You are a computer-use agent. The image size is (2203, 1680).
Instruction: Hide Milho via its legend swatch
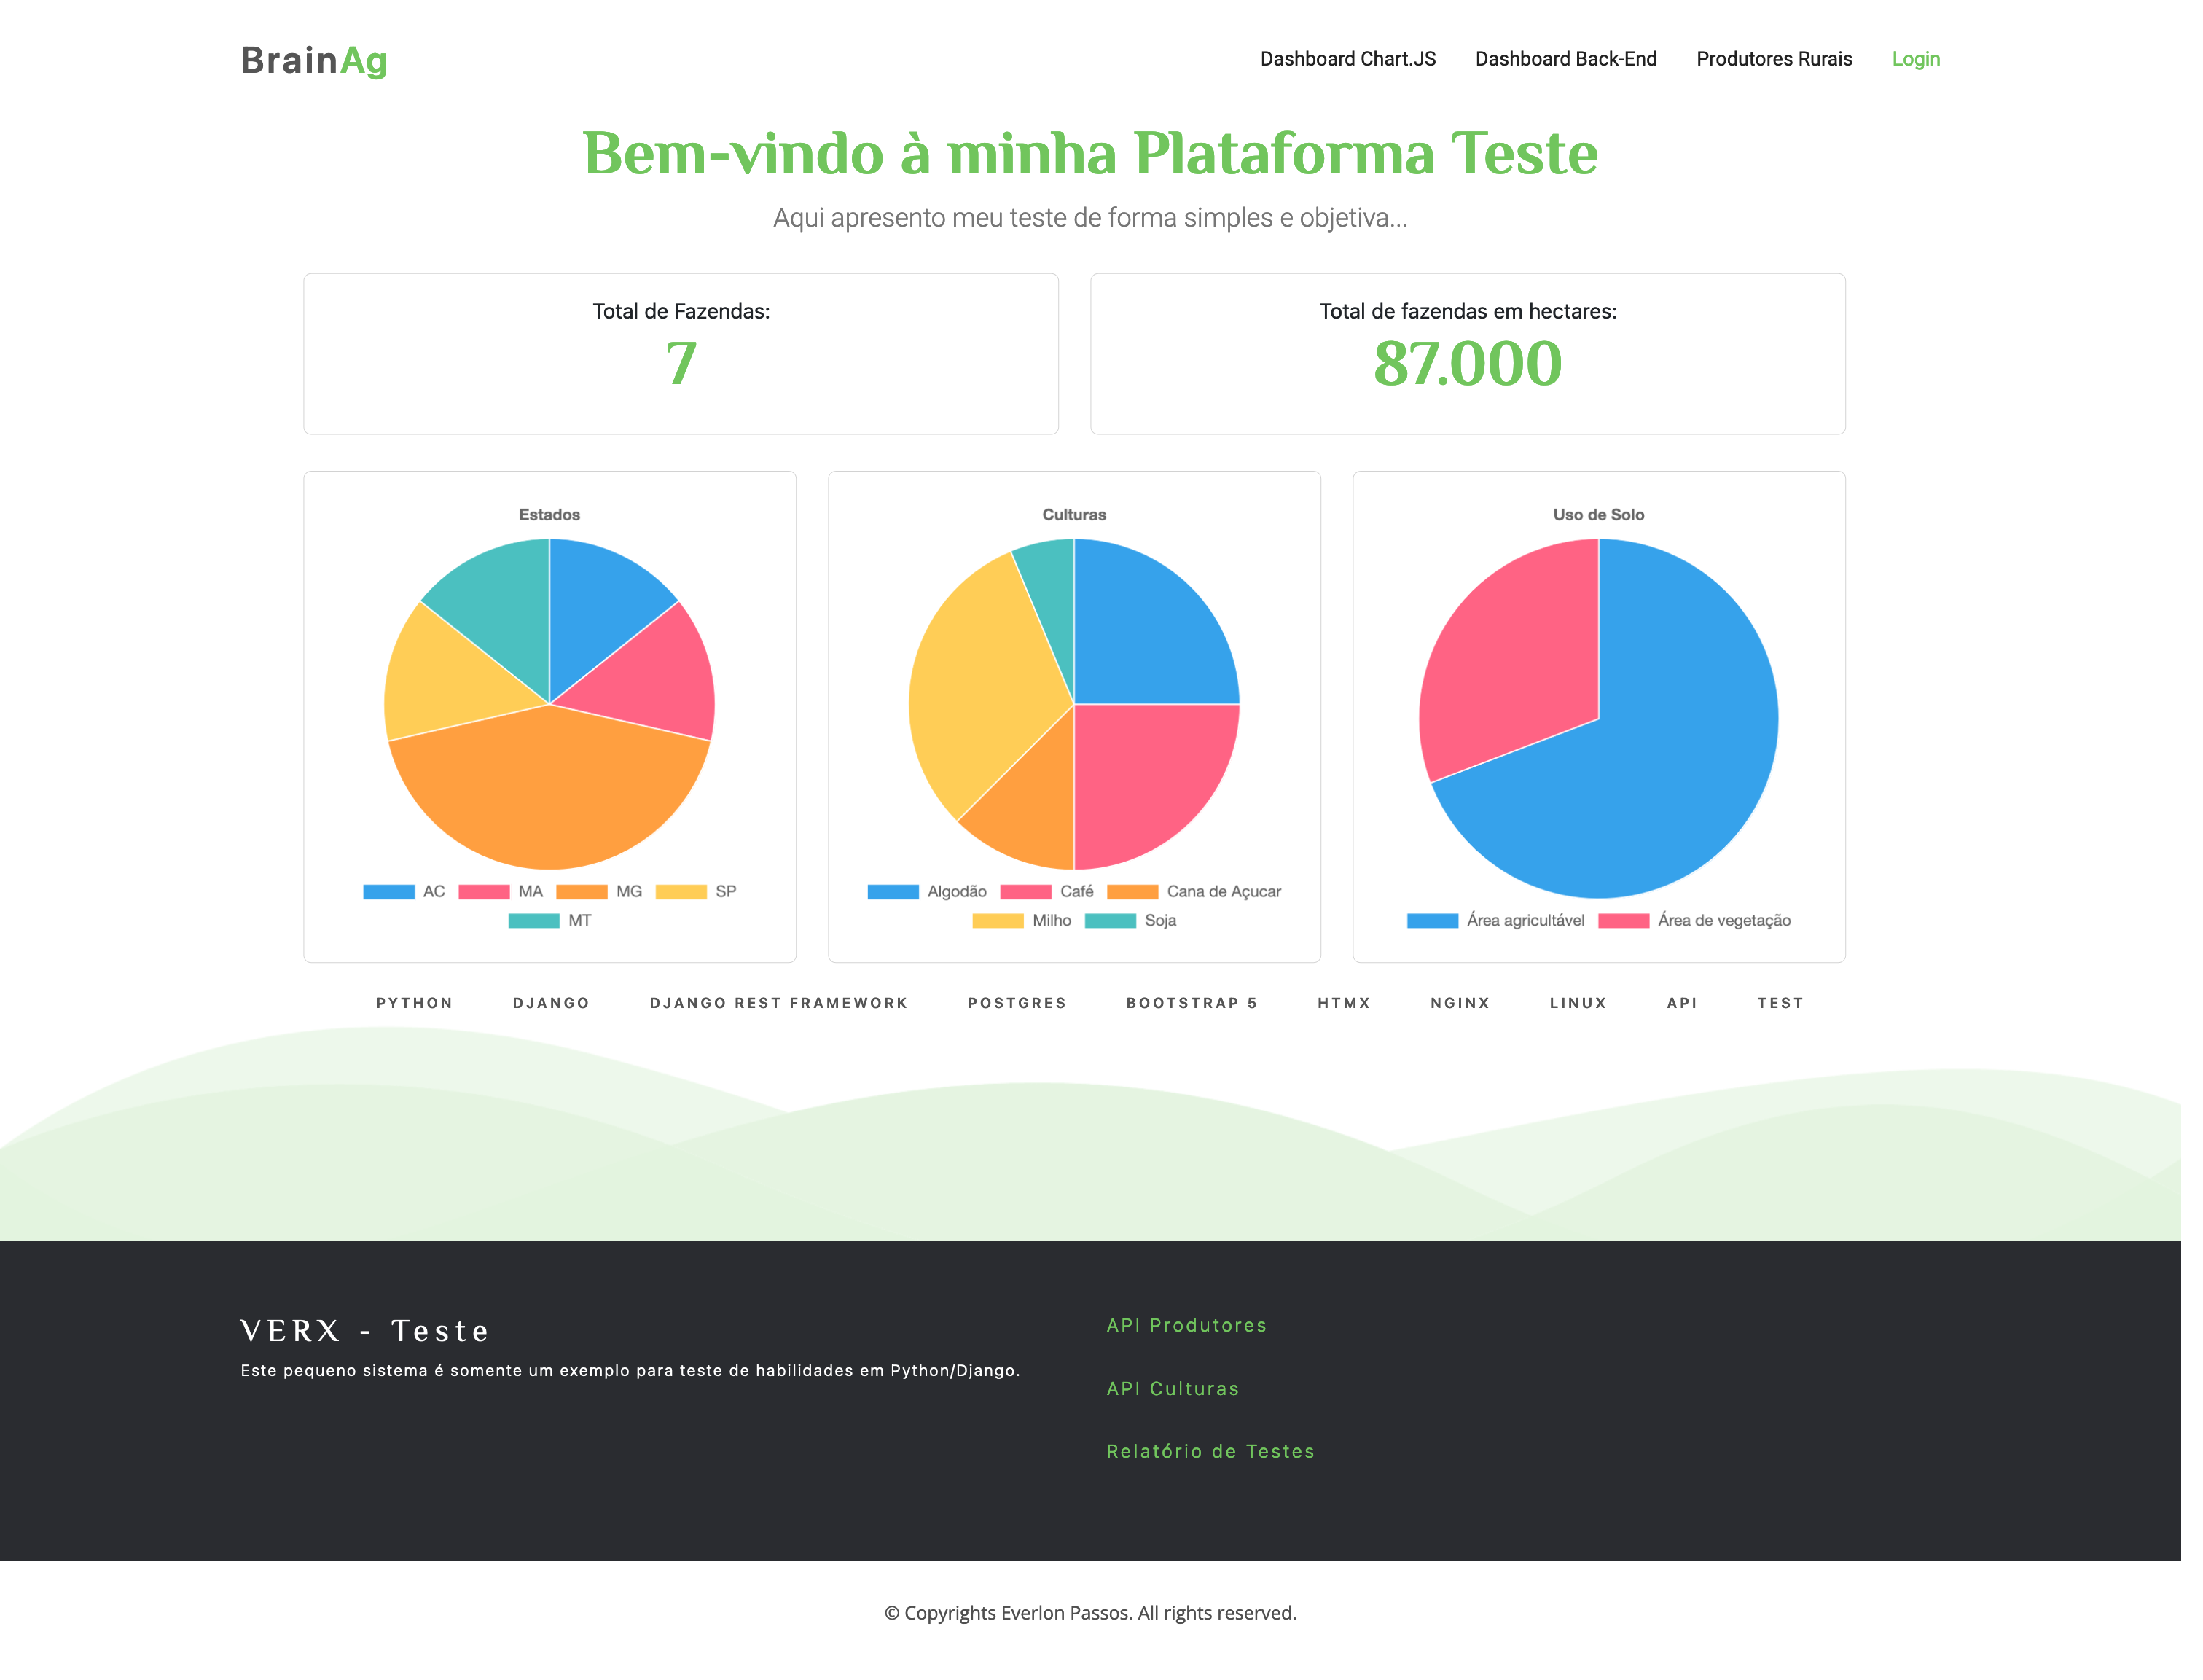[x=997, y=921]
